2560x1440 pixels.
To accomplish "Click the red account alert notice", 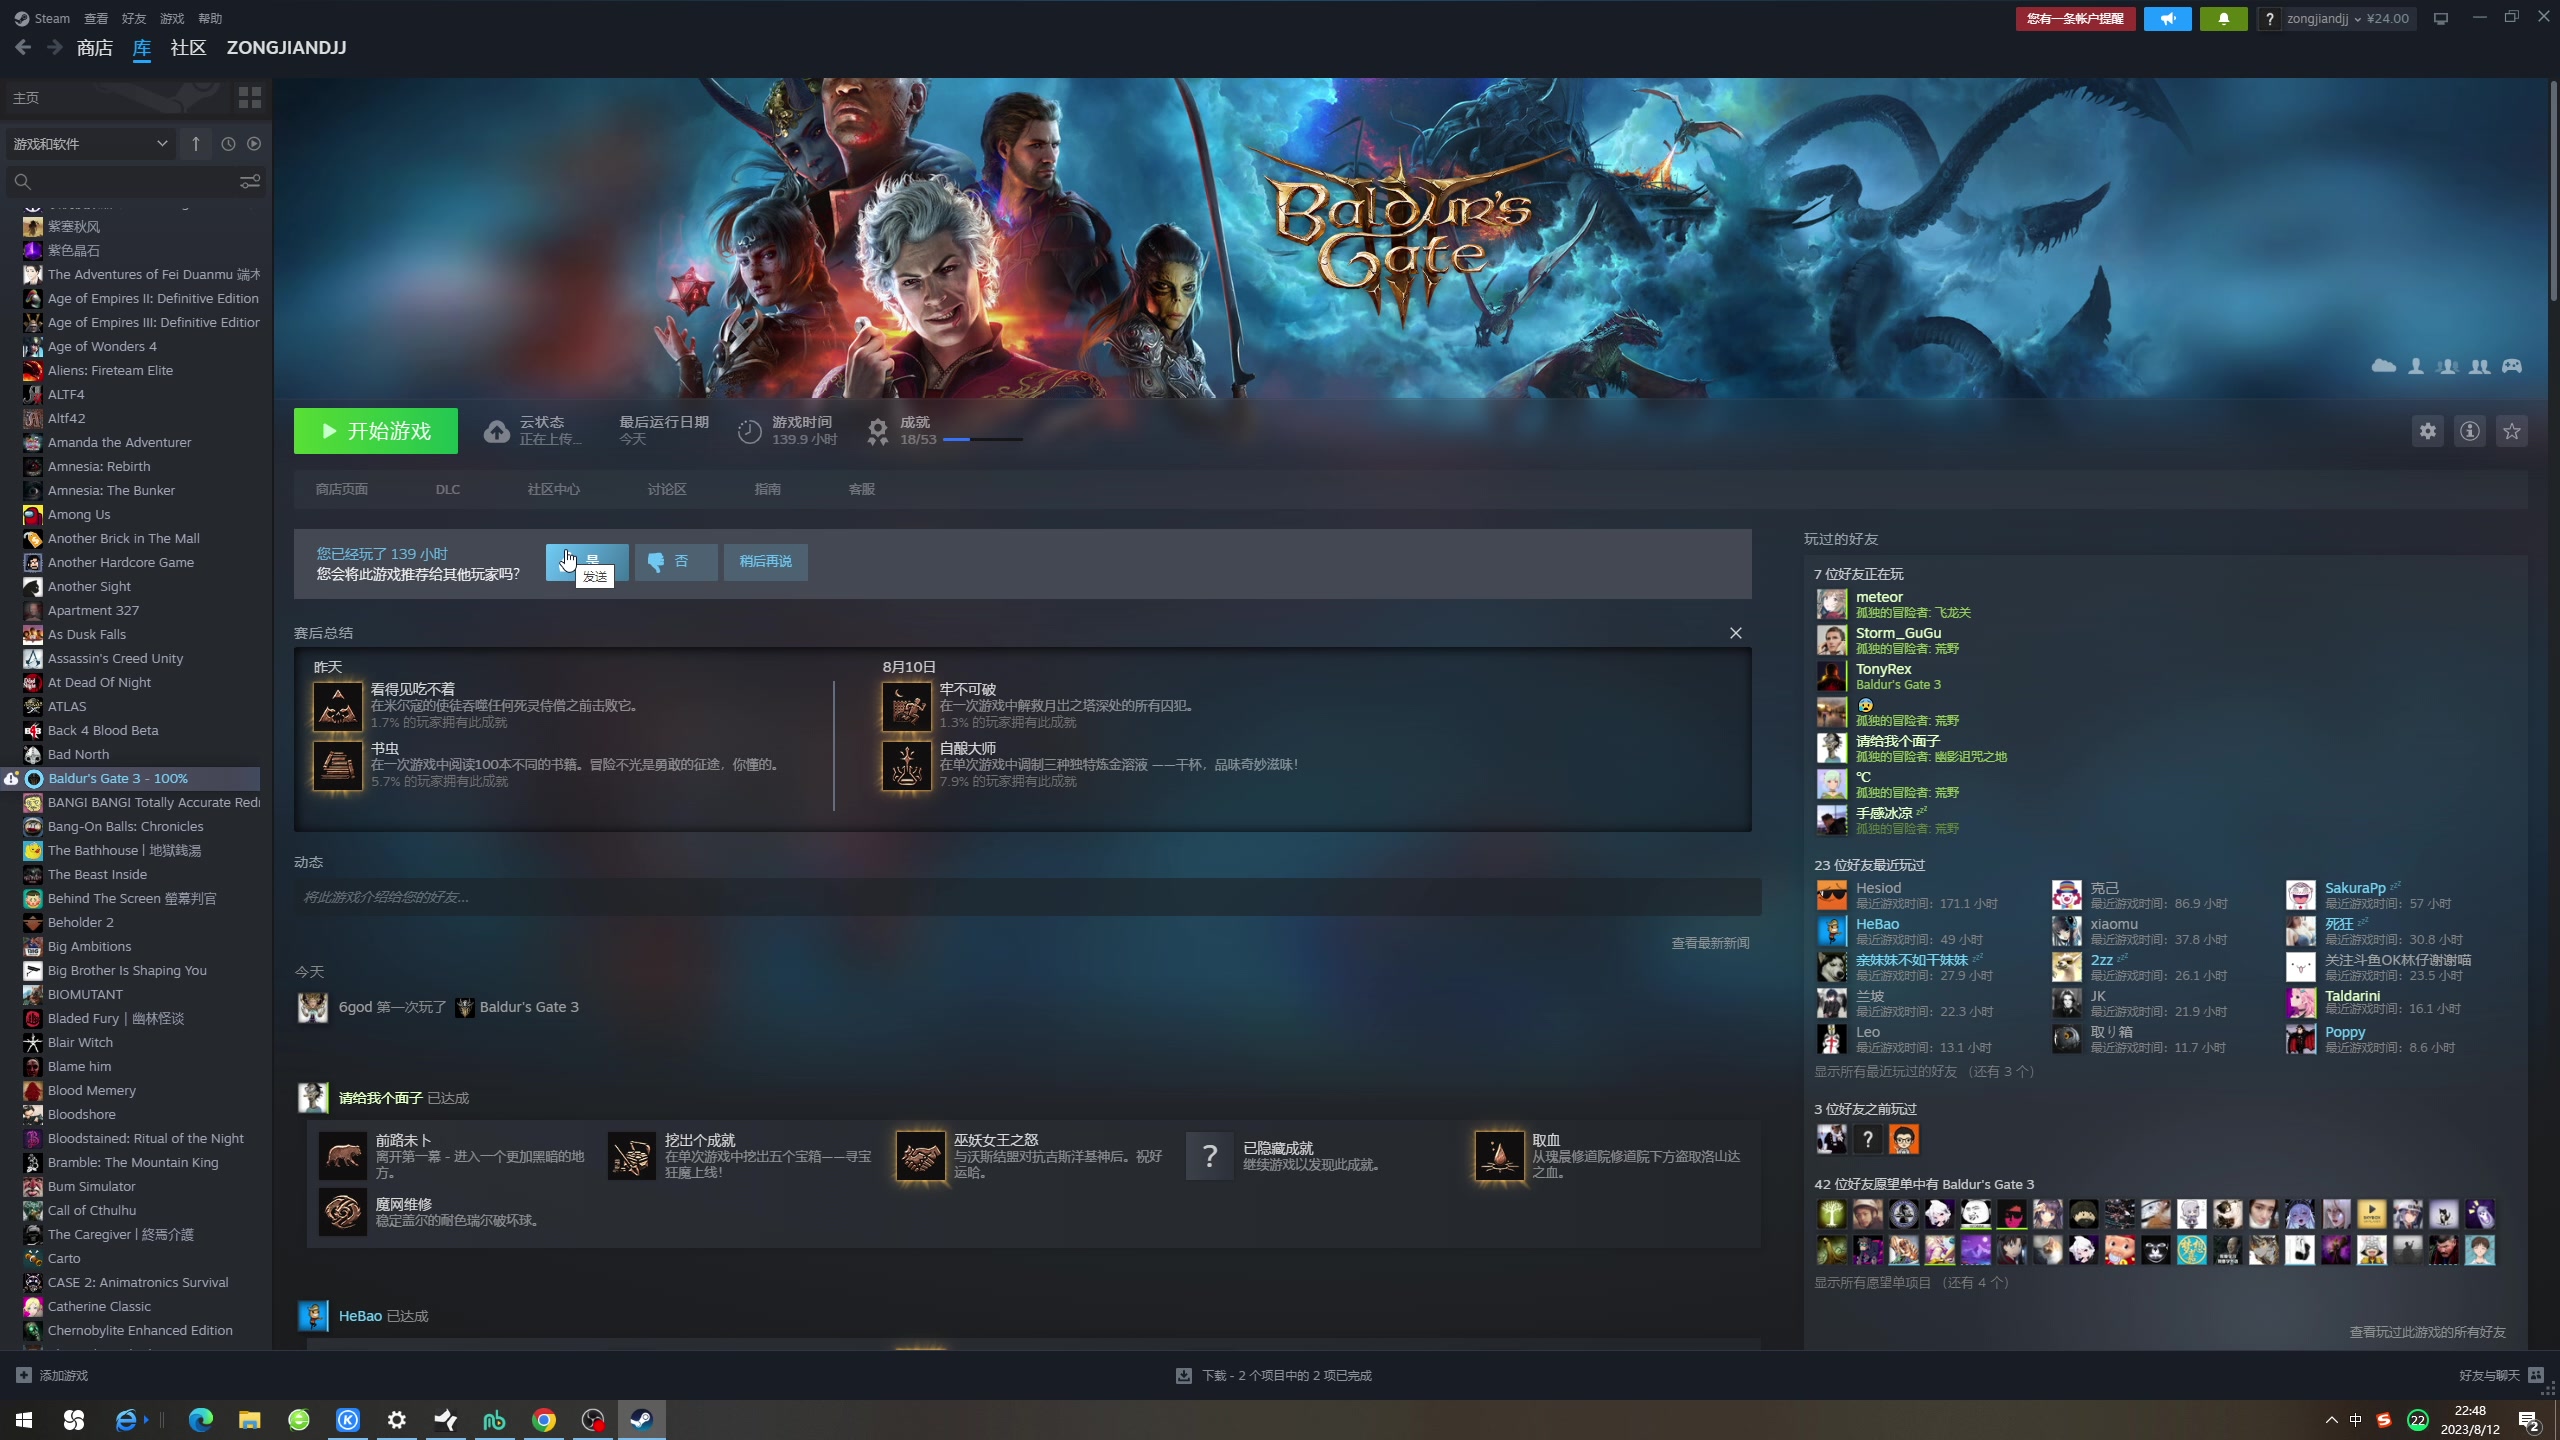I will pos(2075,18).
